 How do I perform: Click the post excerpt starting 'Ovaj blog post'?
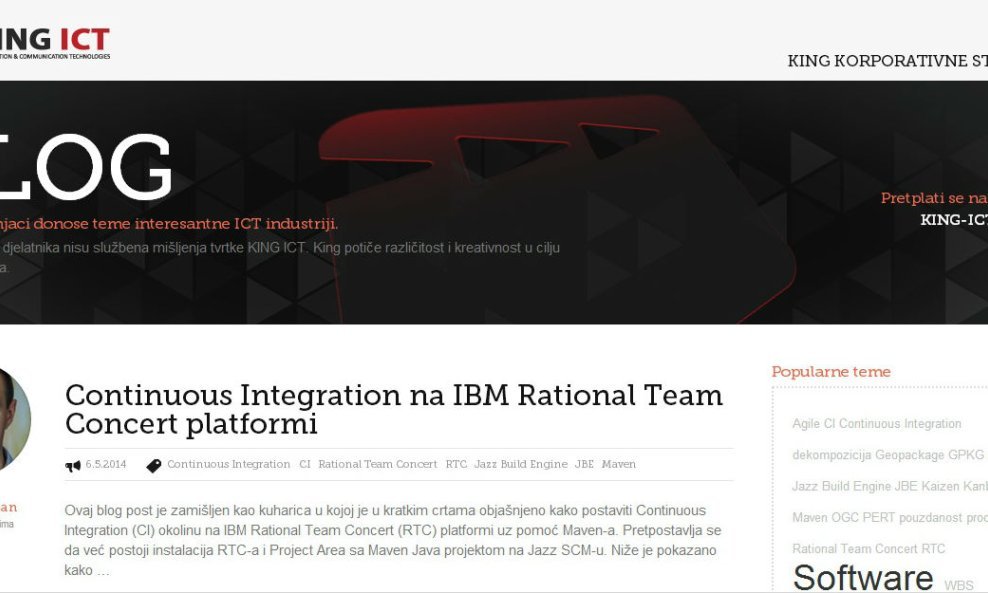pos(393,540)
